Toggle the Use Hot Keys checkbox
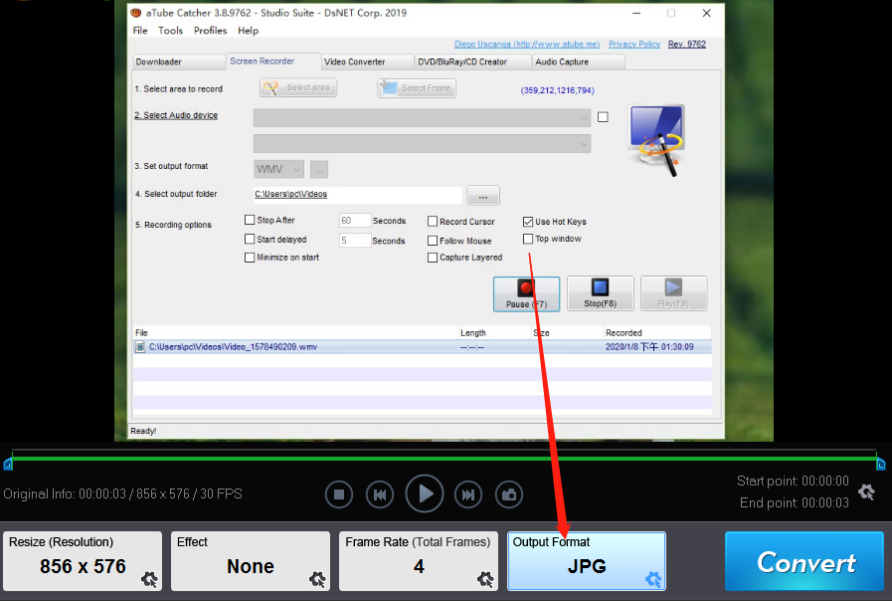Image resolution: width=892 pixels, height=602 pixels. pyautogui.click(x=528, y=222)
